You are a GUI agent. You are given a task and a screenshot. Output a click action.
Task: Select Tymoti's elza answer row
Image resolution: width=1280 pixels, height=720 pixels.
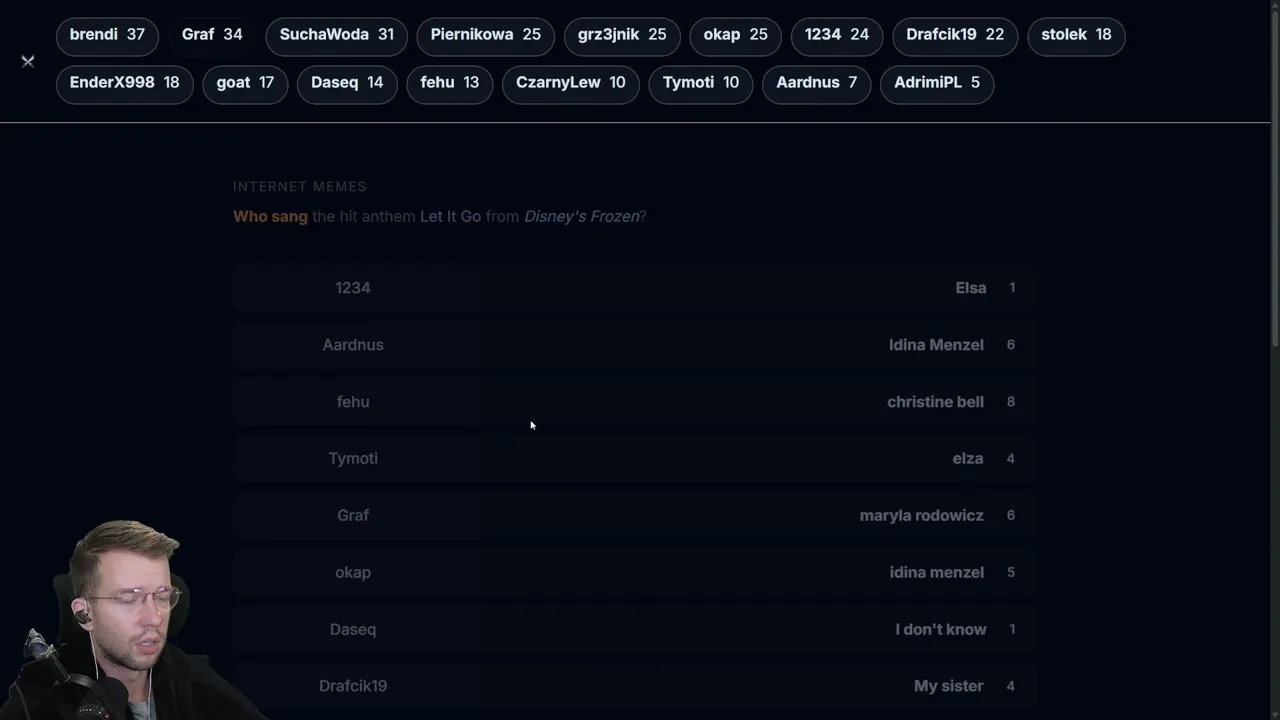(635, 459)
